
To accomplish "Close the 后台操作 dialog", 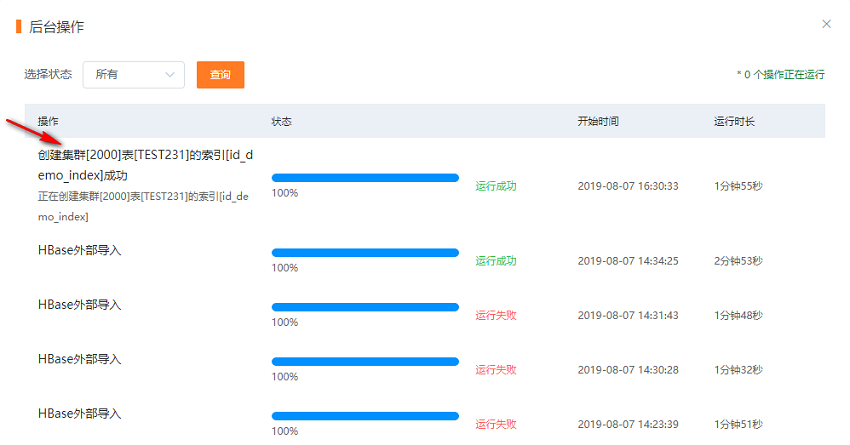I will [826, 24].
